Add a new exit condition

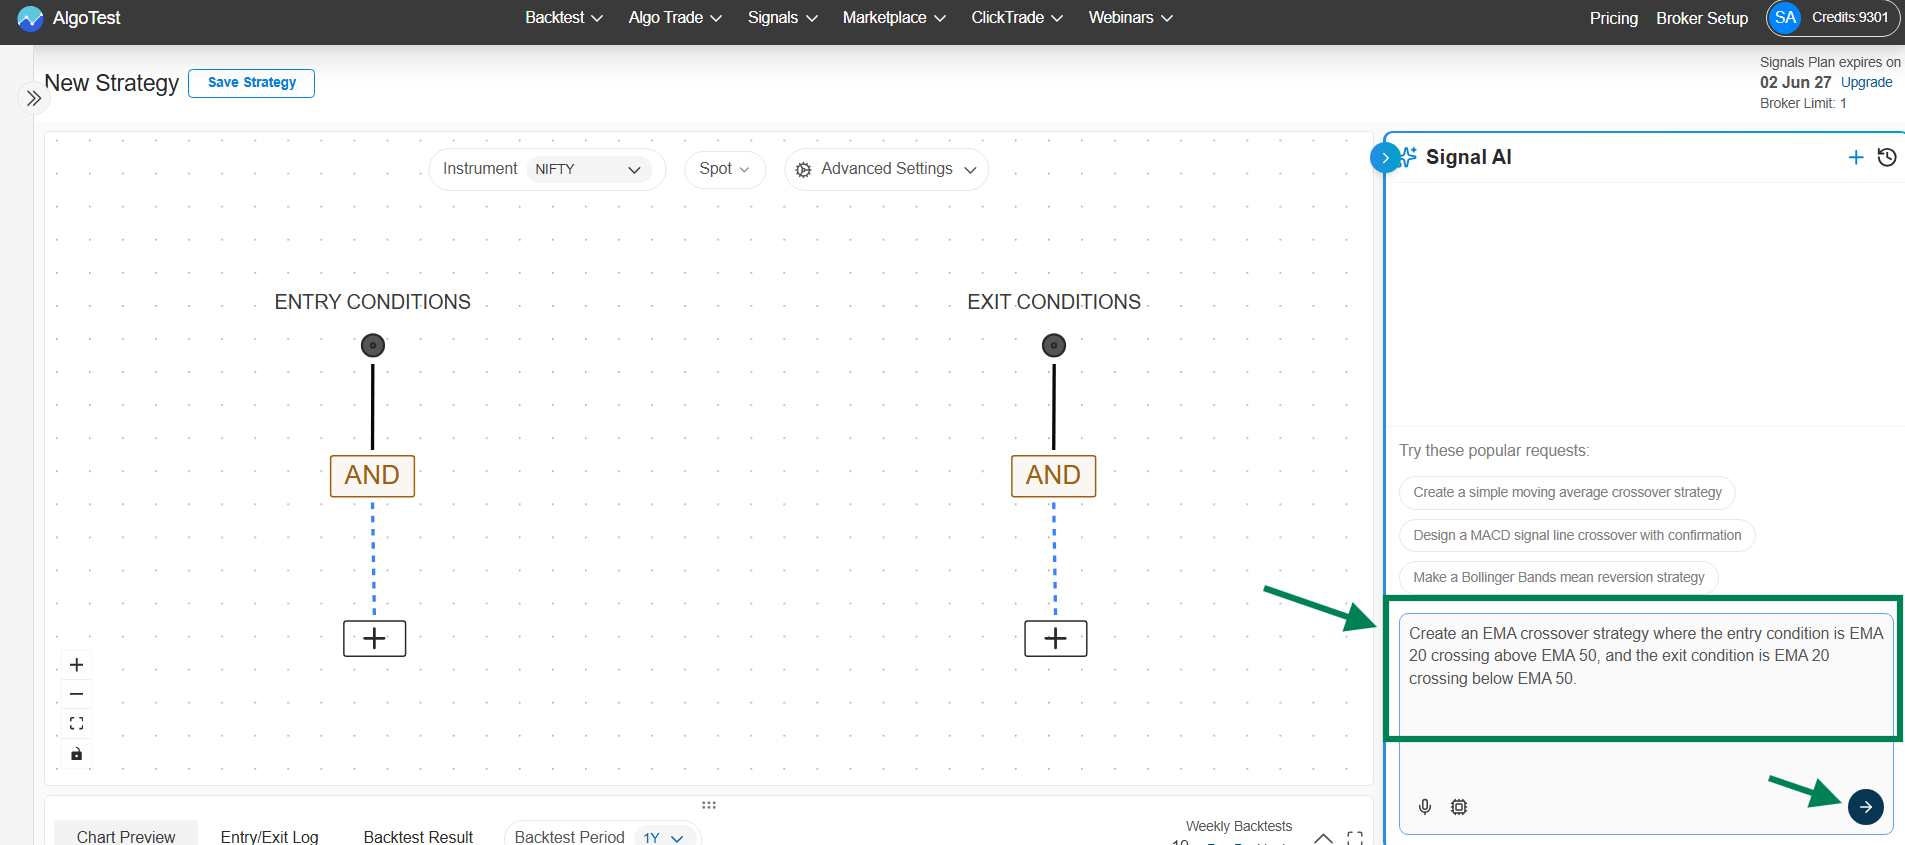[x=1055, y=638]
